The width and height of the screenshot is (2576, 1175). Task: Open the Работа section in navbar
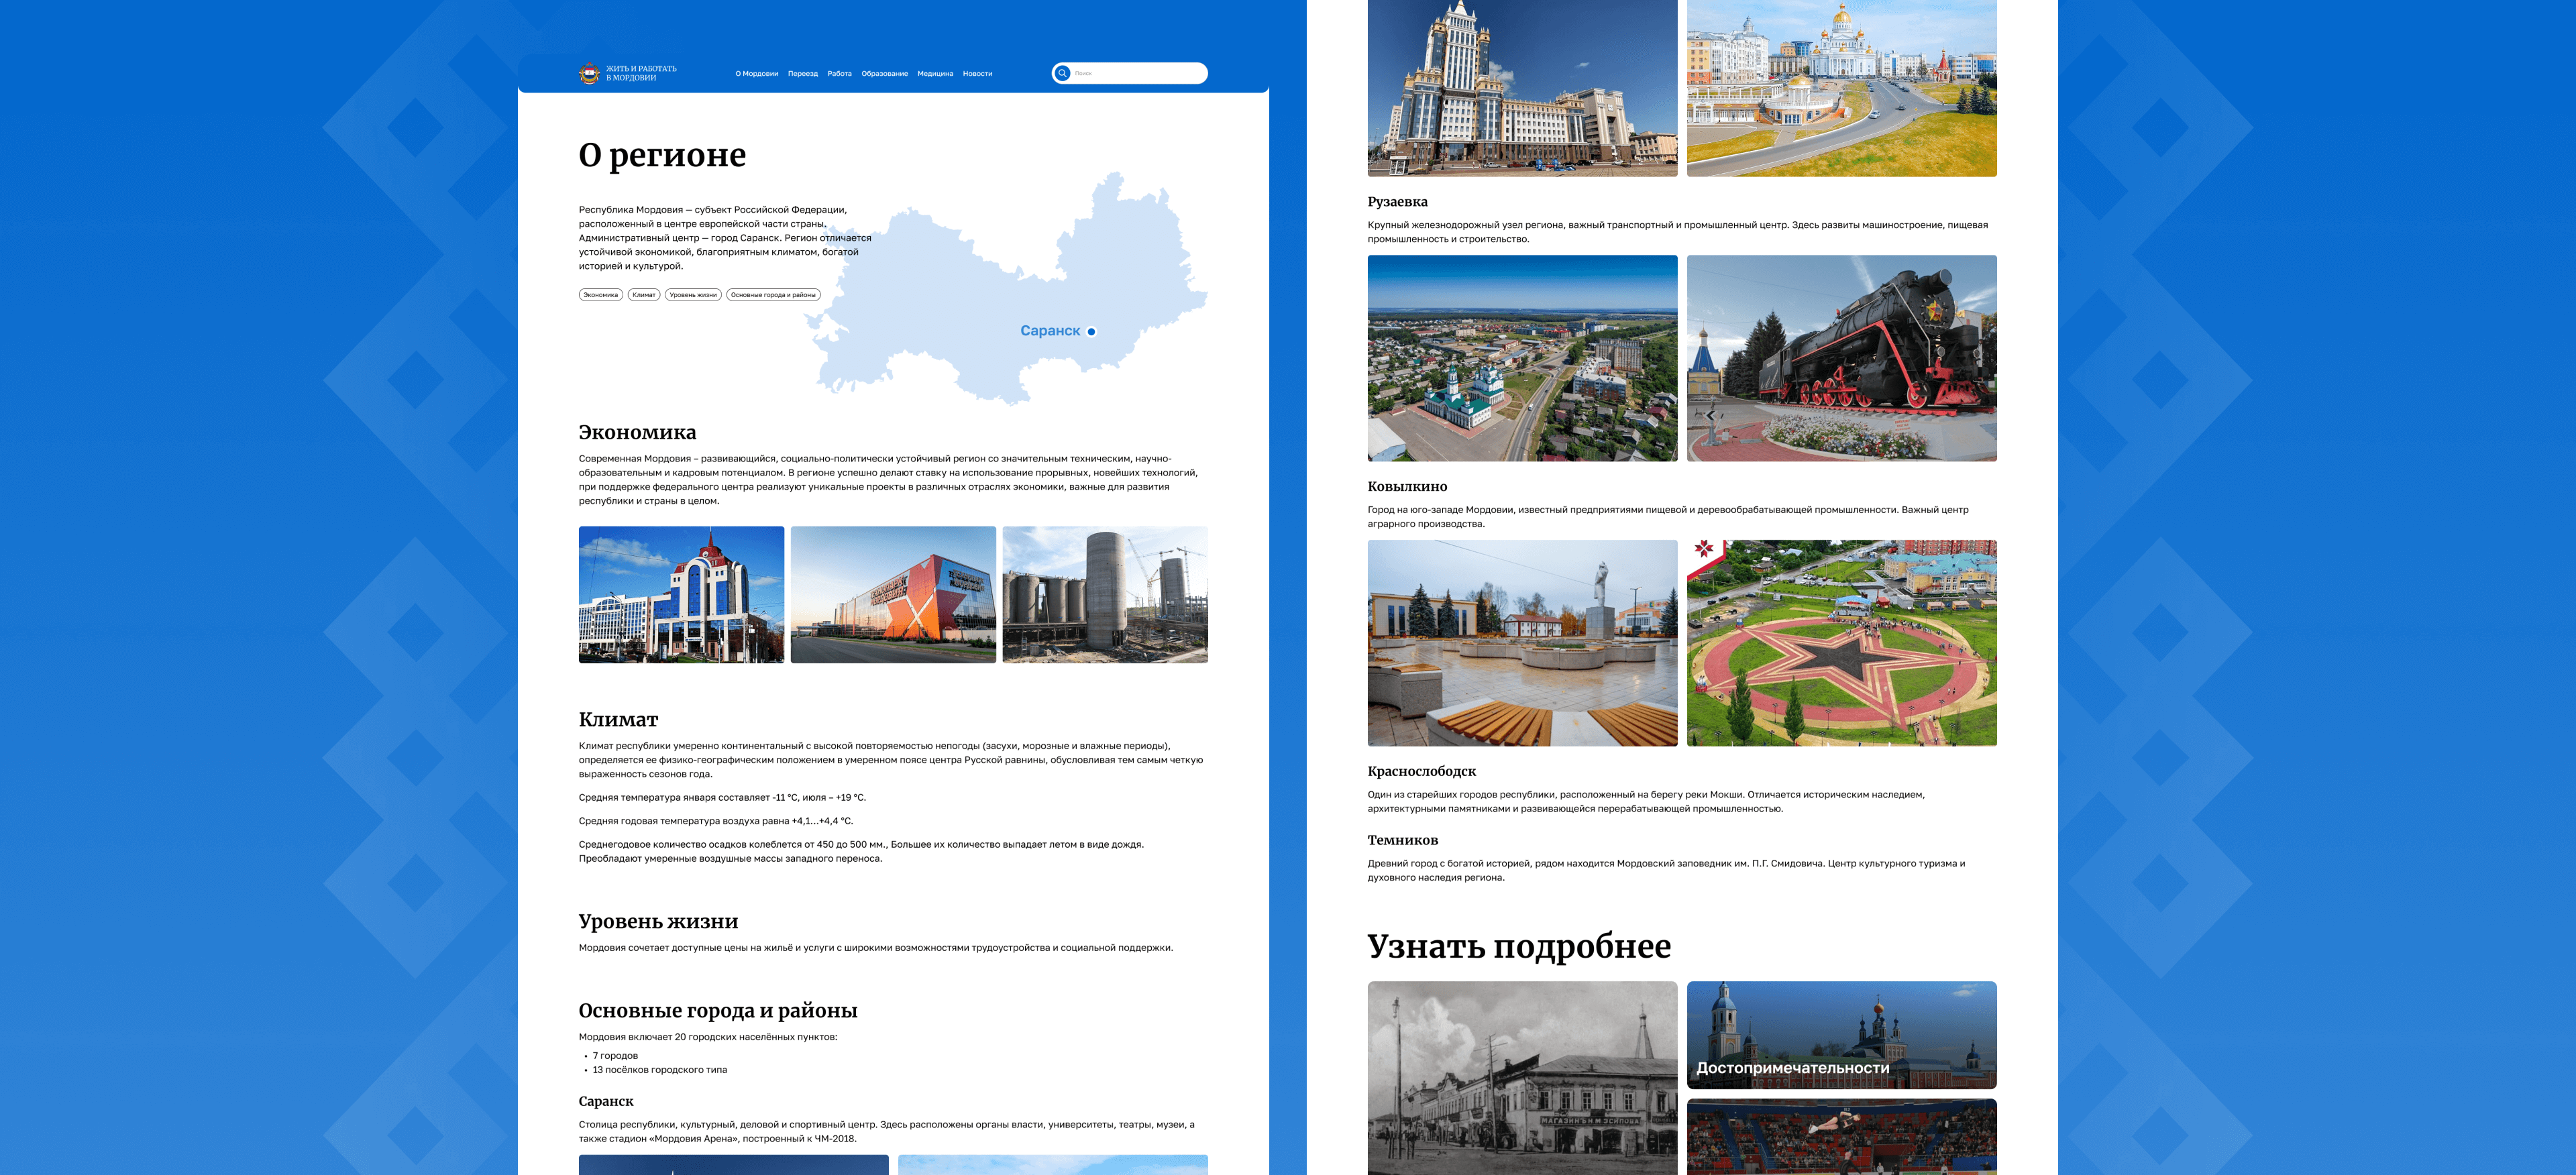(x=839, y=74)
